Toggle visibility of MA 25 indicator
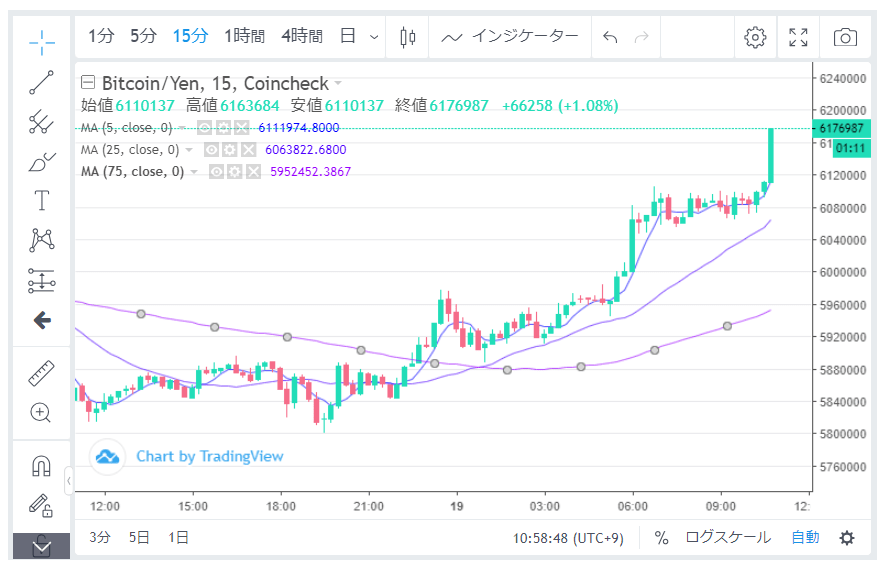The height and width of the screenshot is (567, 885). tap(211, 149)
